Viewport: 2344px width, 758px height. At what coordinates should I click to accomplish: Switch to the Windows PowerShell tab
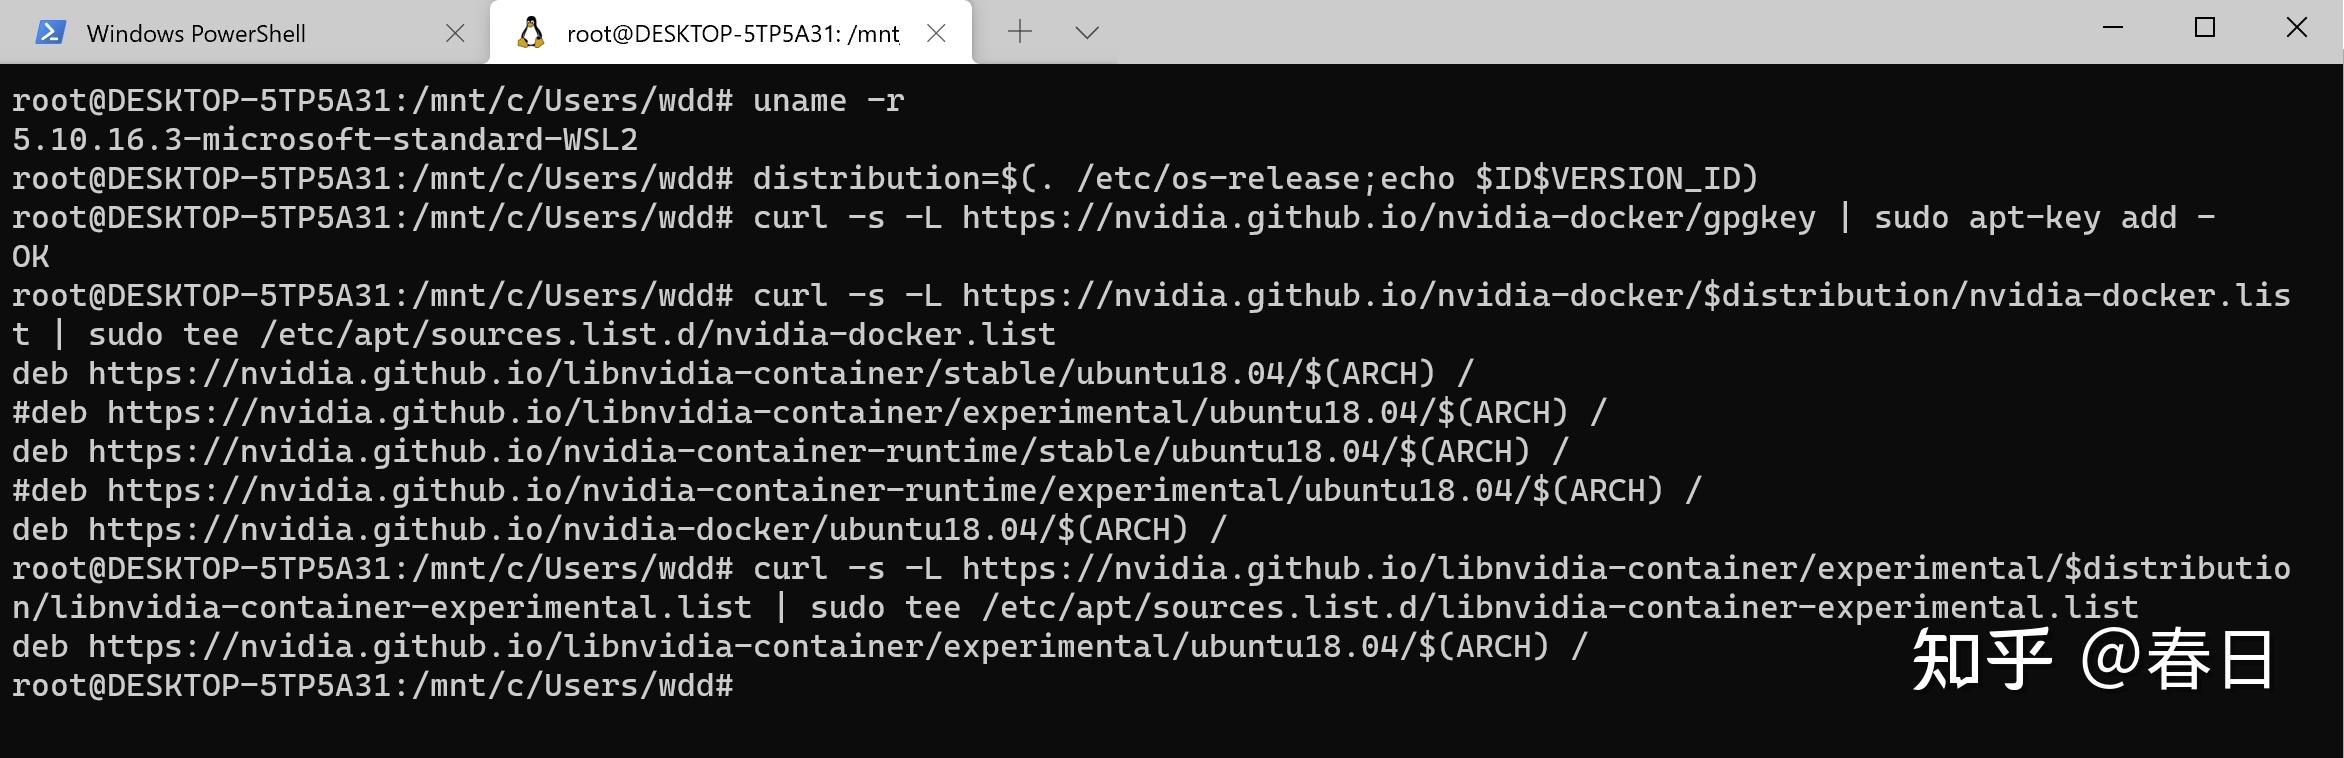coord(196,31)
